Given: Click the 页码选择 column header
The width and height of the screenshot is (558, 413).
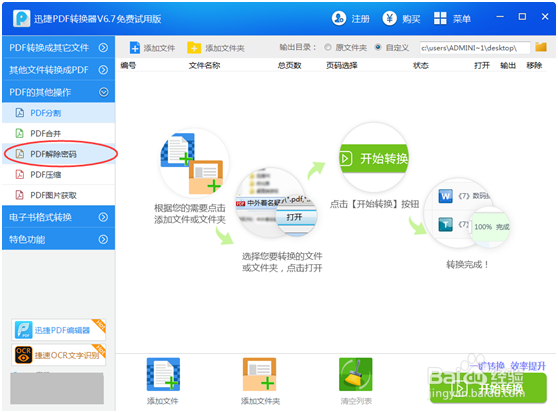Looking at the screenshot, I should click(342, 65).
